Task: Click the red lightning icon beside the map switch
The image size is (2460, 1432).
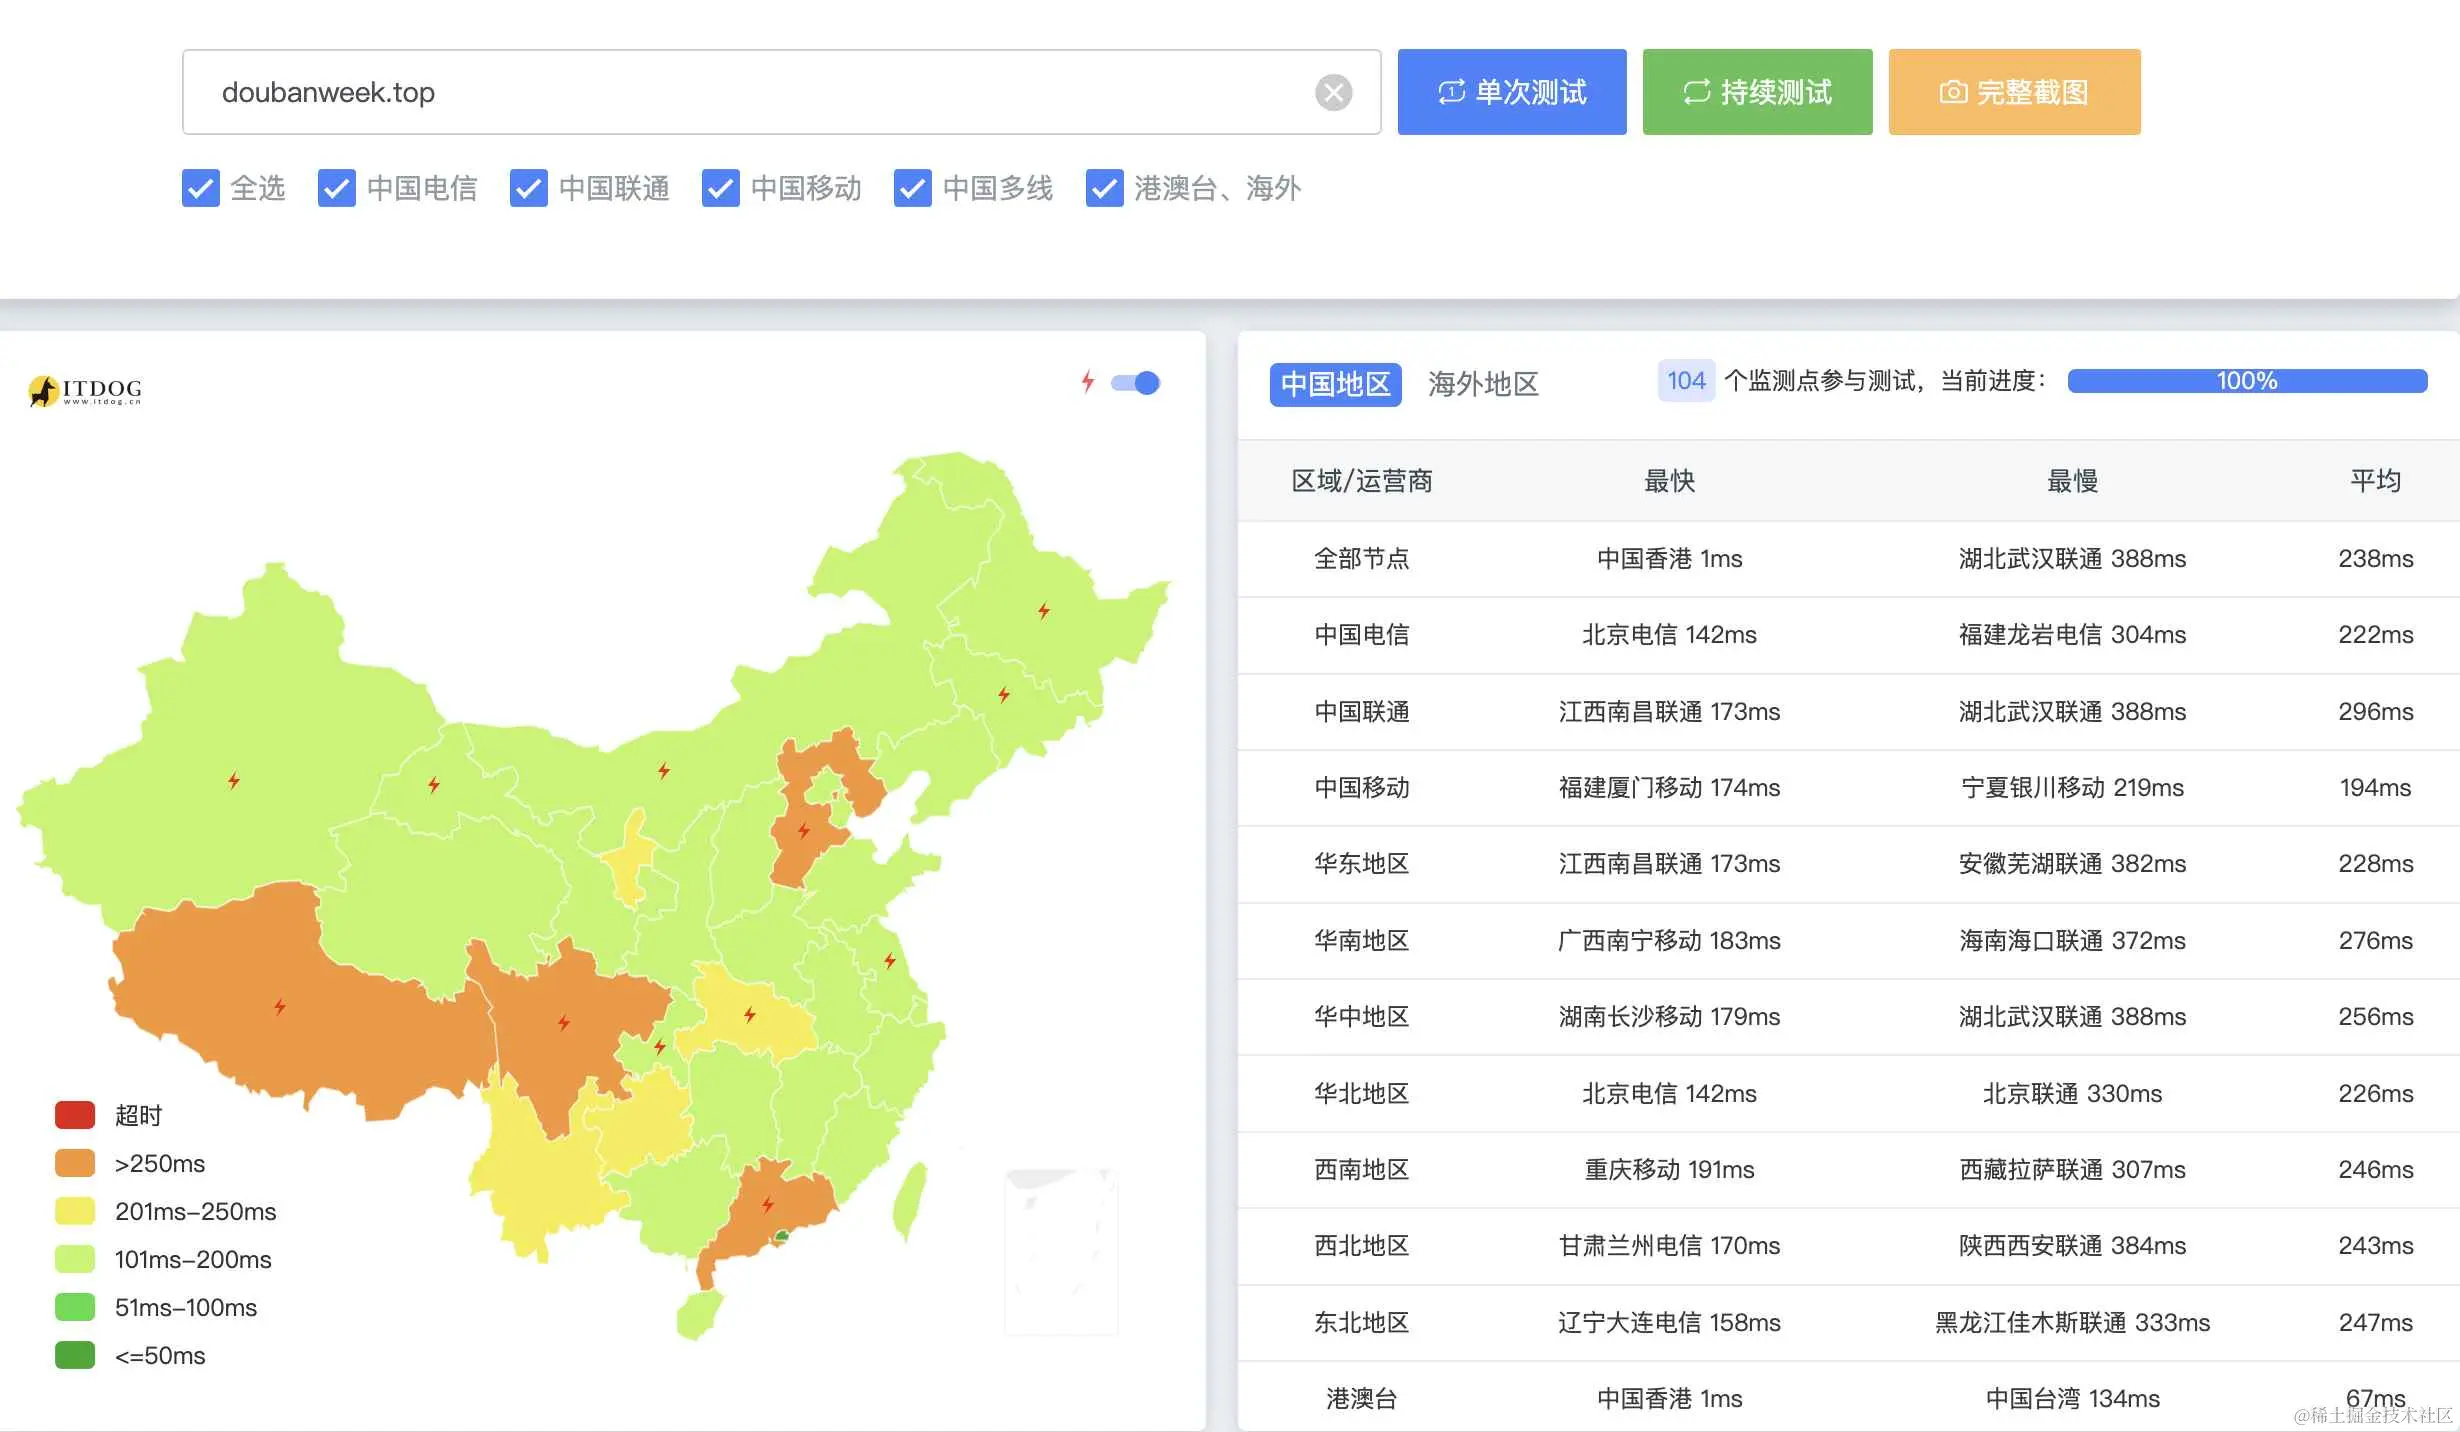Action: point(1088,381)
